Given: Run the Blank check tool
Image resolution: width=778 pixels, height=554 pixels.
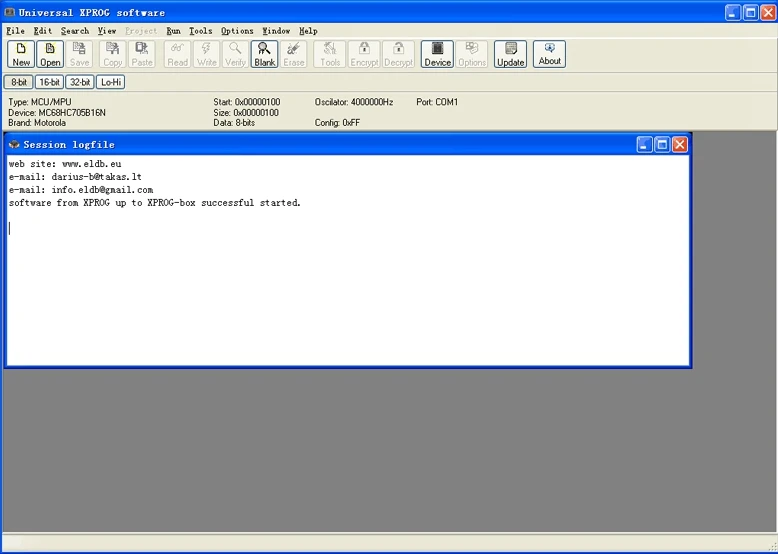Looking at the screenshot, I should (x=264, y=54).
